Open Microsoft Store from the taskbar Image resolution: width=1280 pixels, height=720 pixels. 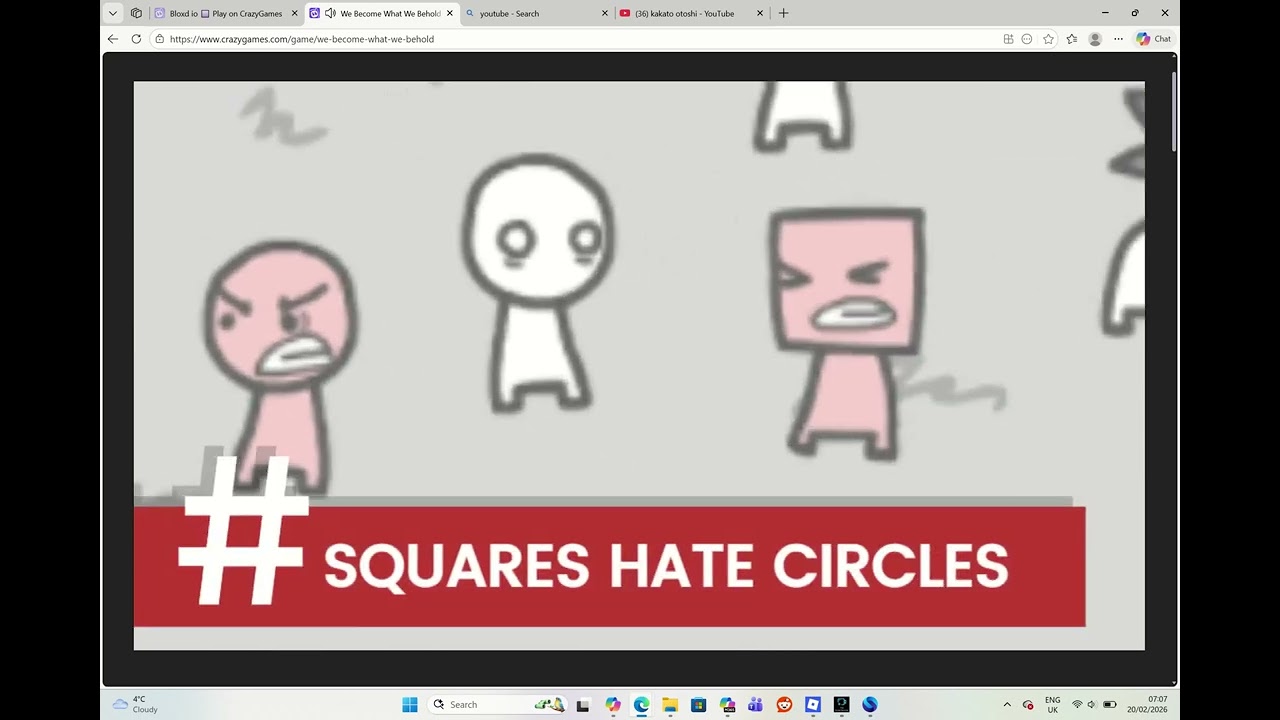[699, 704]
